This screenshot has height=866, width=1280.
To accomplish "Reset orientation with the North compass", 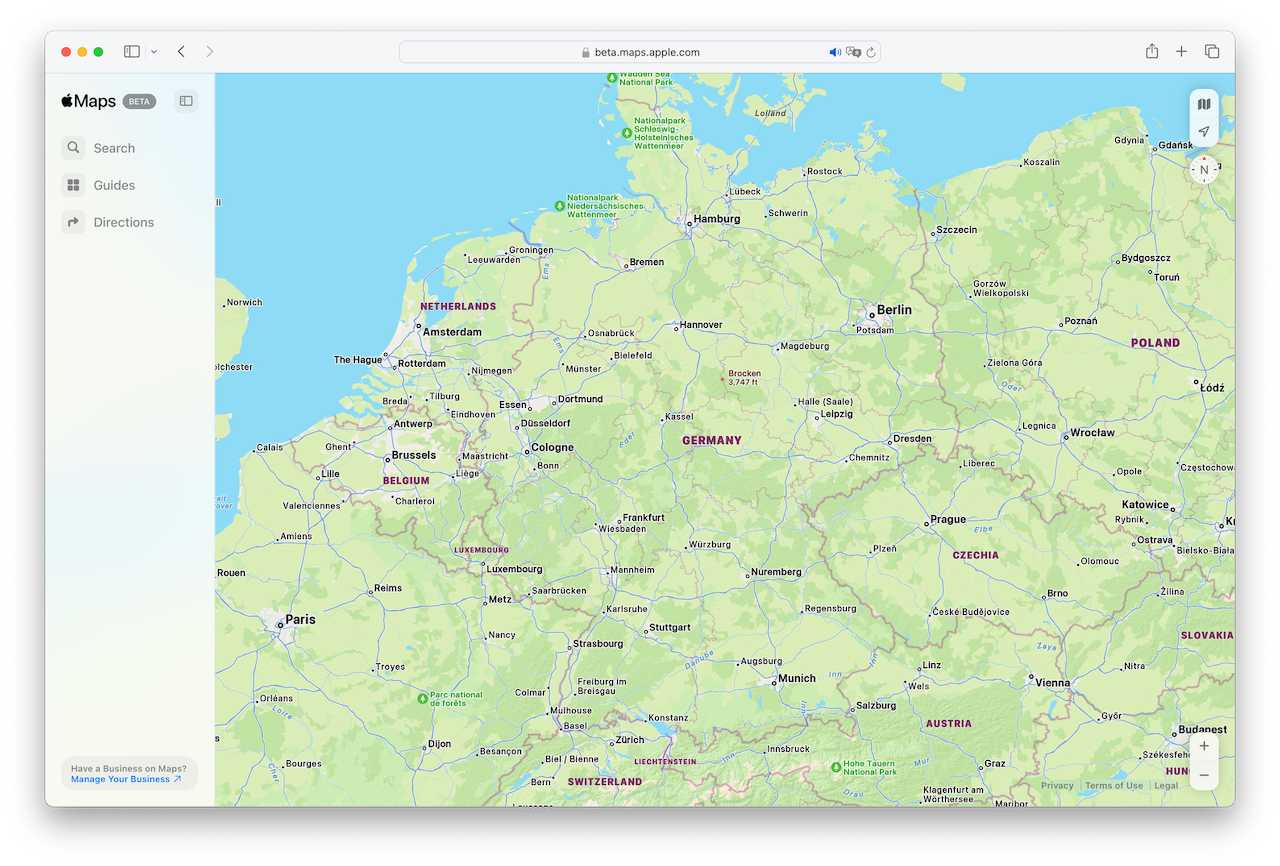I will [1204, 170].
